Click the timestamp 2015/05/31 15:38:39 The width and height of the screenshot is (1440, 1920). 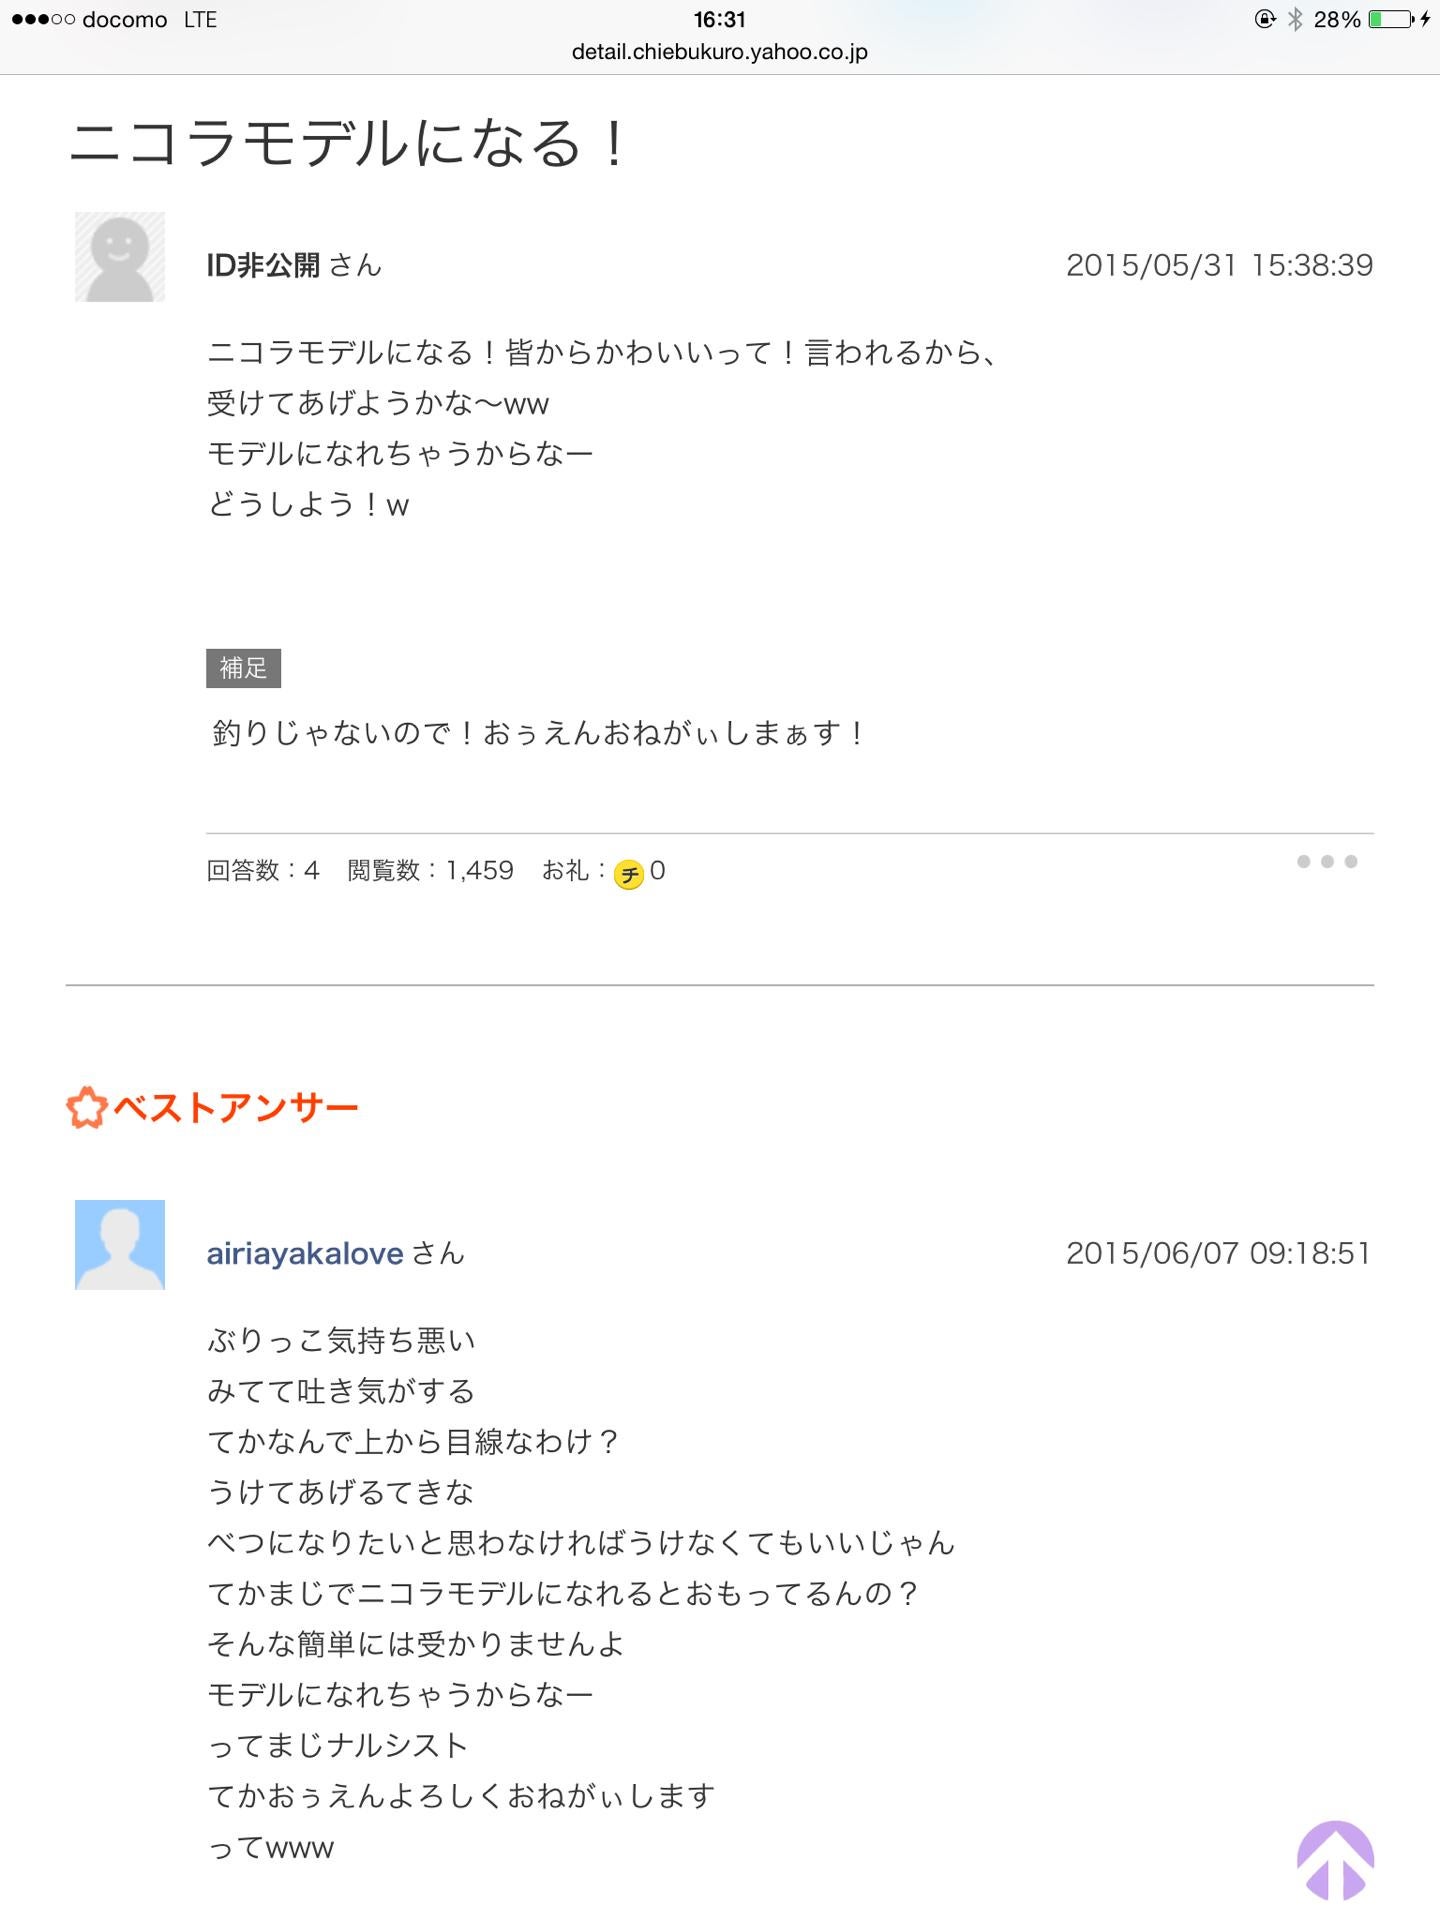point(1220,265)
